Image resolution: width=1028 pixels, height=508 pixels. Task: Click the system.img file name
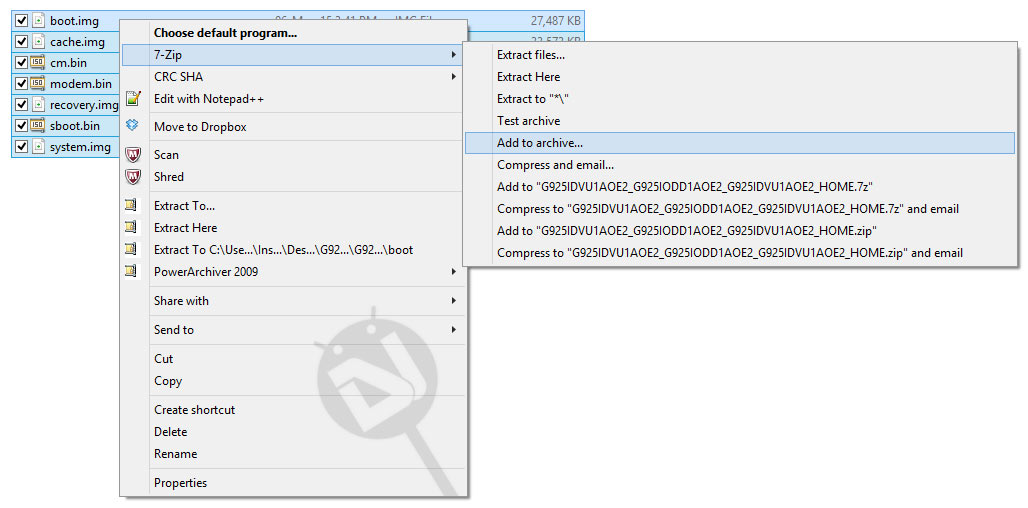[x=80, y=147]
